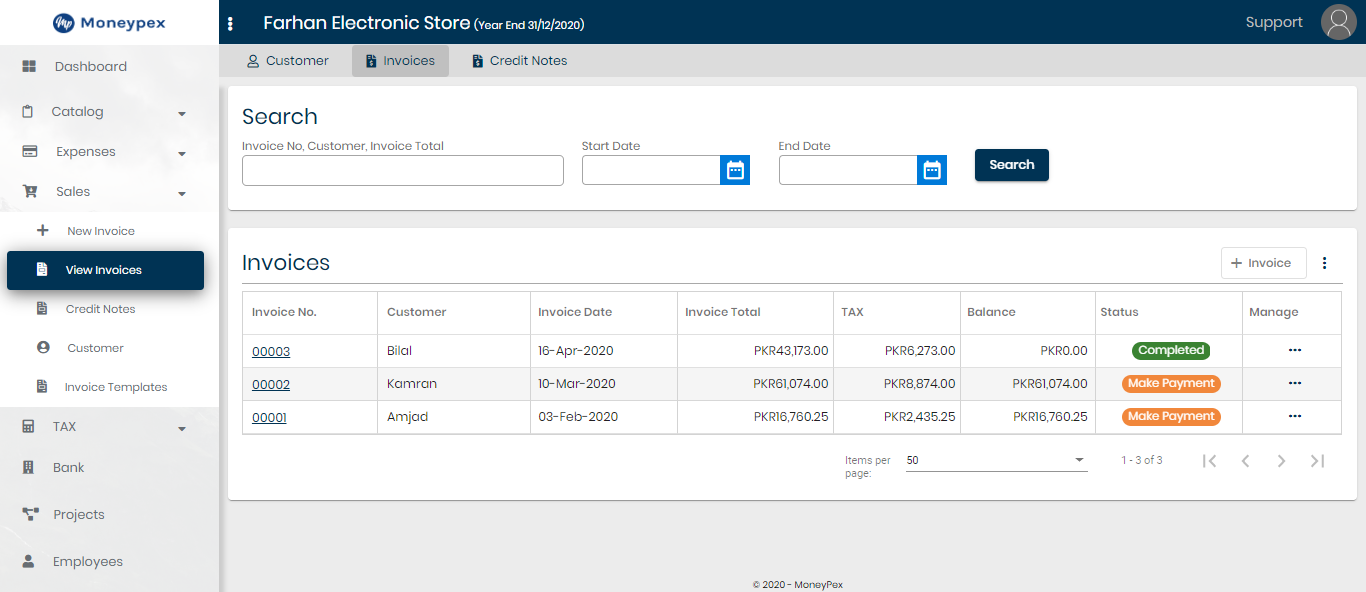Viewport: 1366px width, 592px height.
Task: Click the Invoice Templates document icon
Action: (42, 386)
